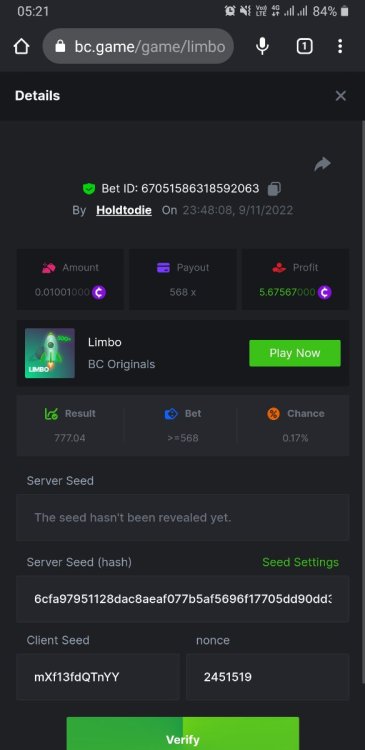This screenshot has width=365, height=750.
Task: Open the Holdtodie user profile link
Action: coord(124,210)
